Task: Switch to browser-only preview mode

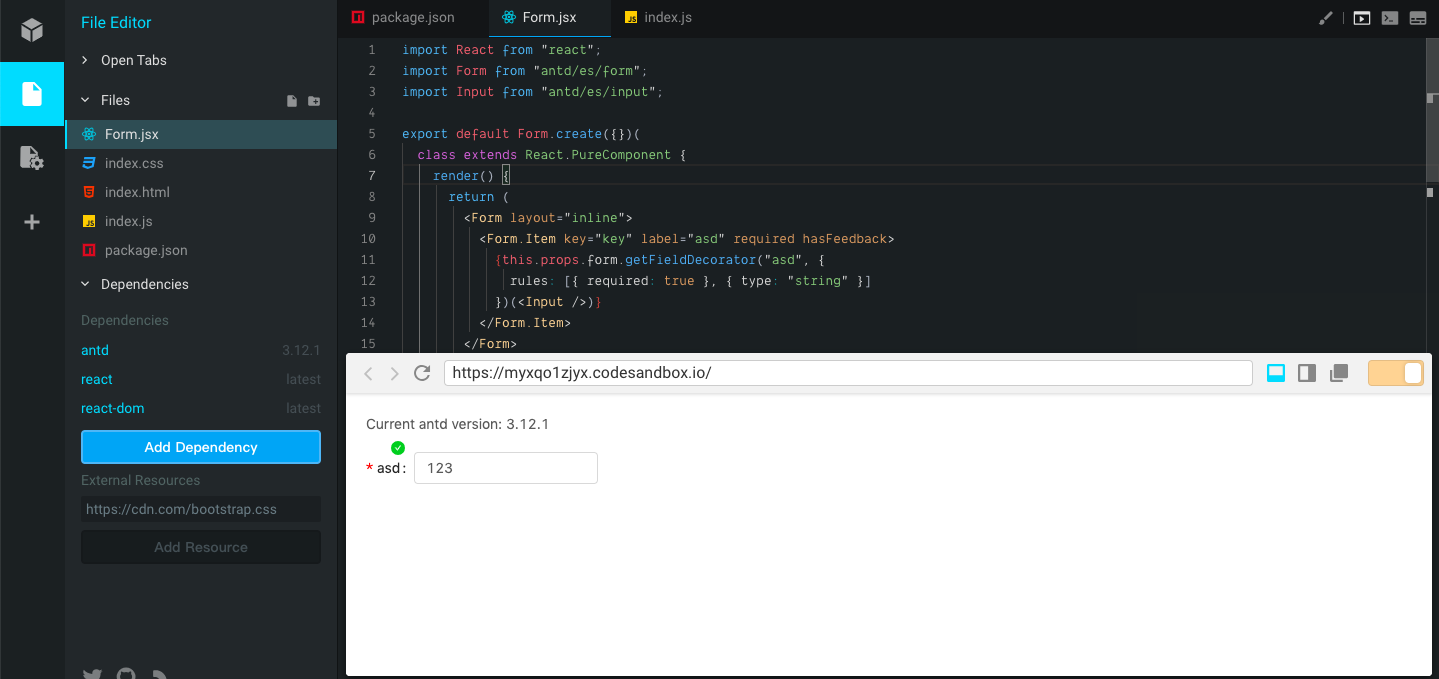Action: pyautogui.click(x=1275, y=372)
